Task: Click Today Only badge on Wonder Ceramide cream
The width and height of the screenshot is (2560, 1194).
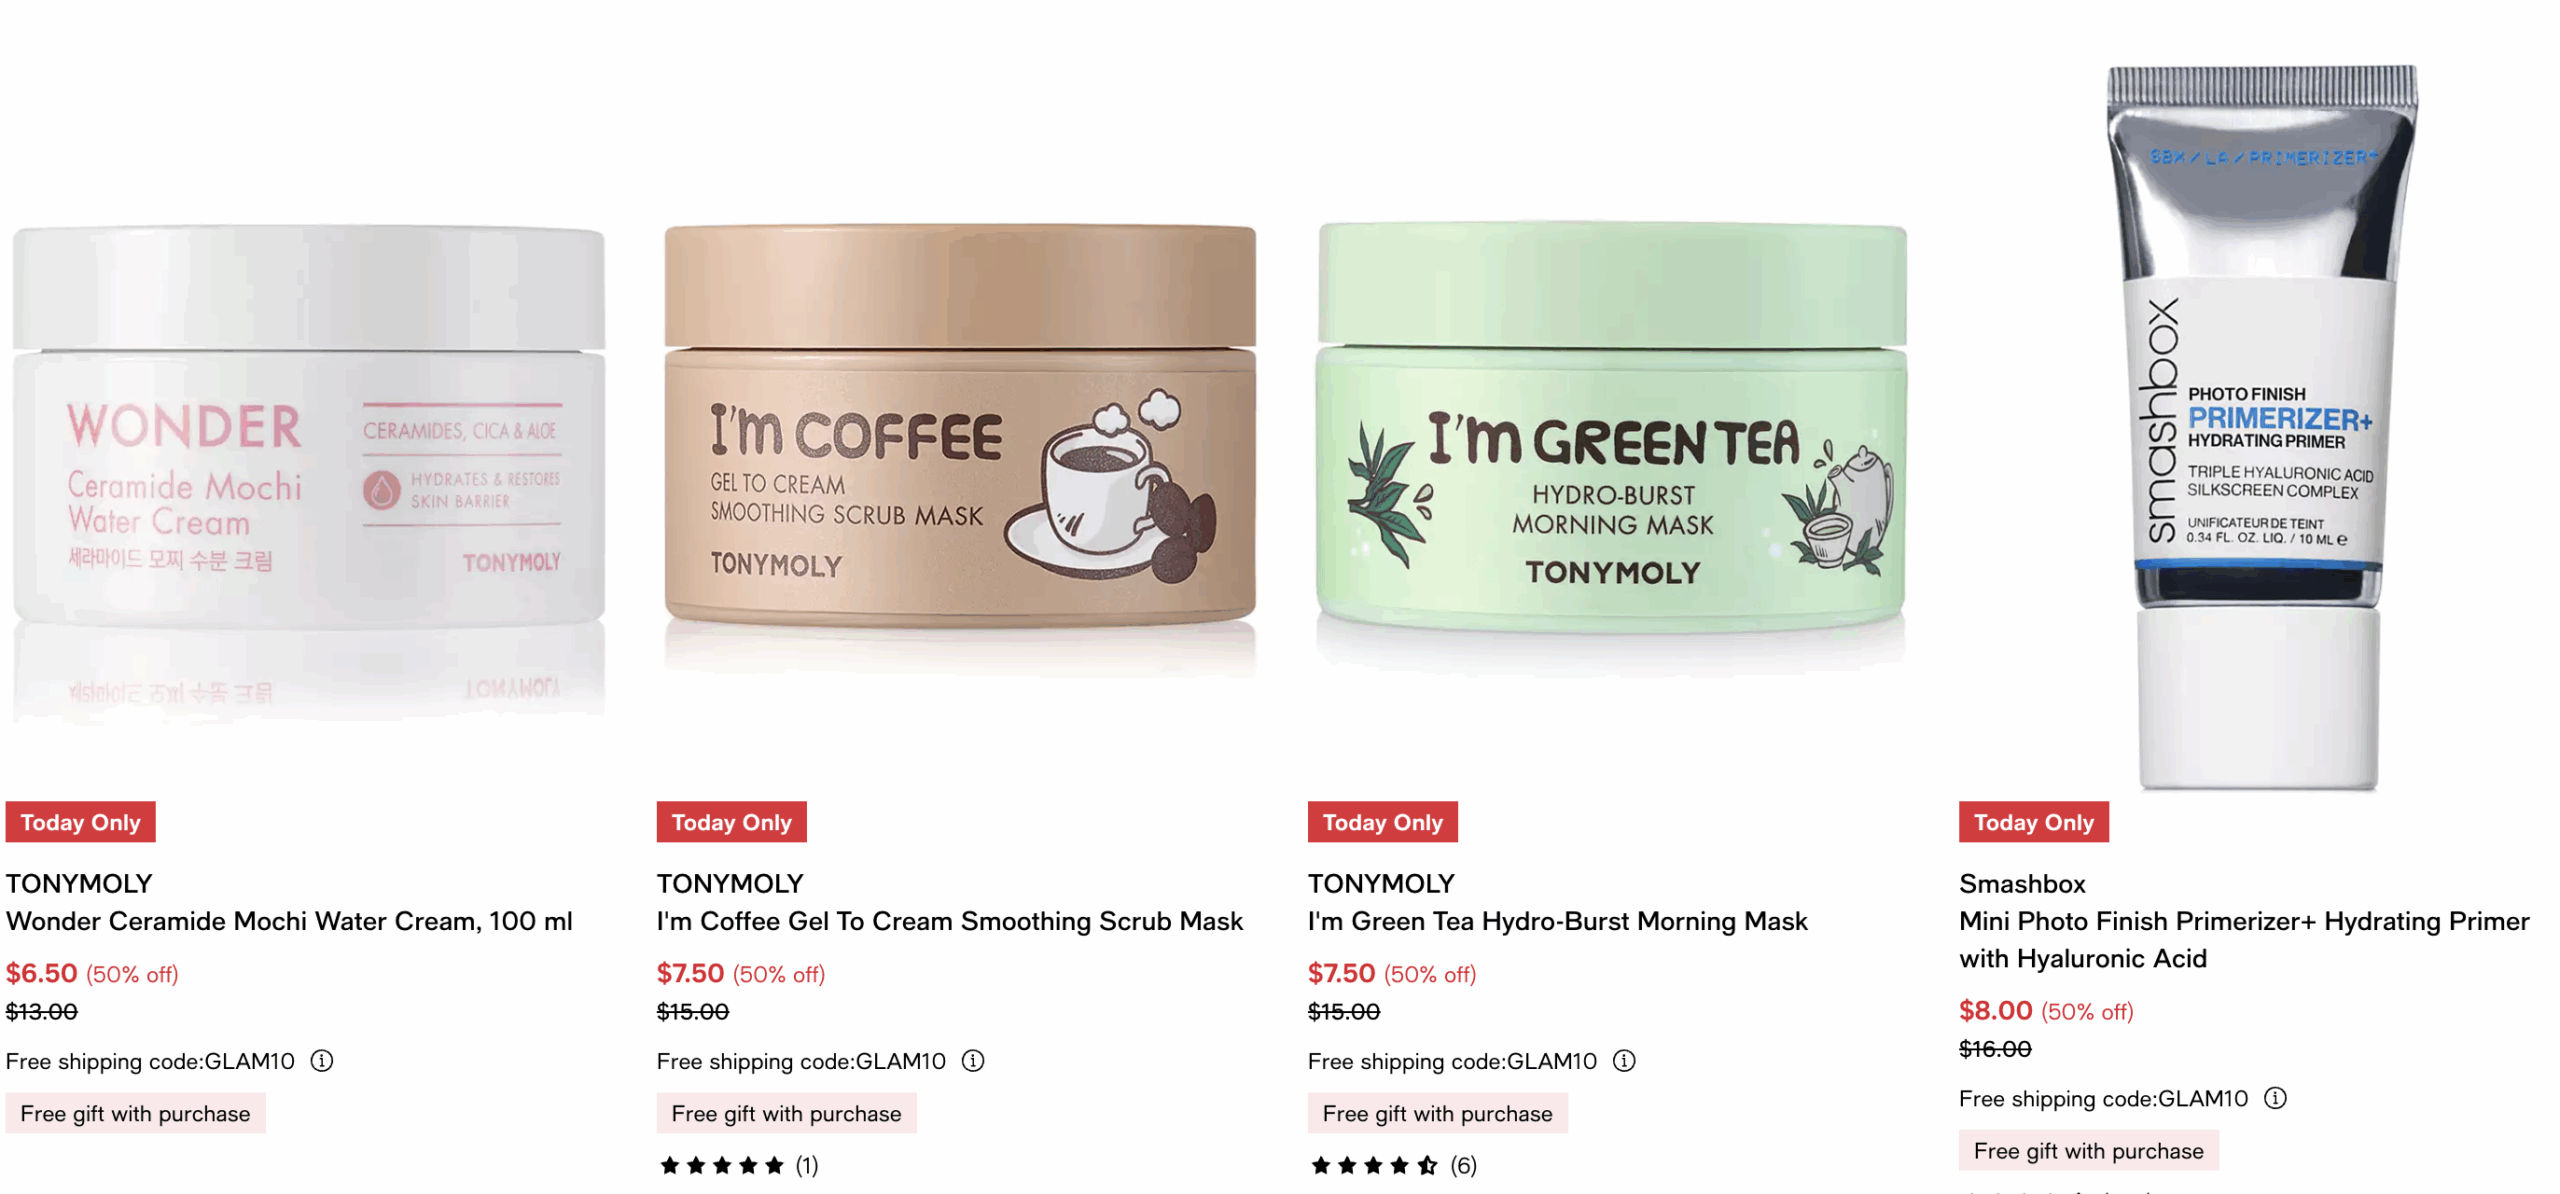Action: tap(81, 821)
